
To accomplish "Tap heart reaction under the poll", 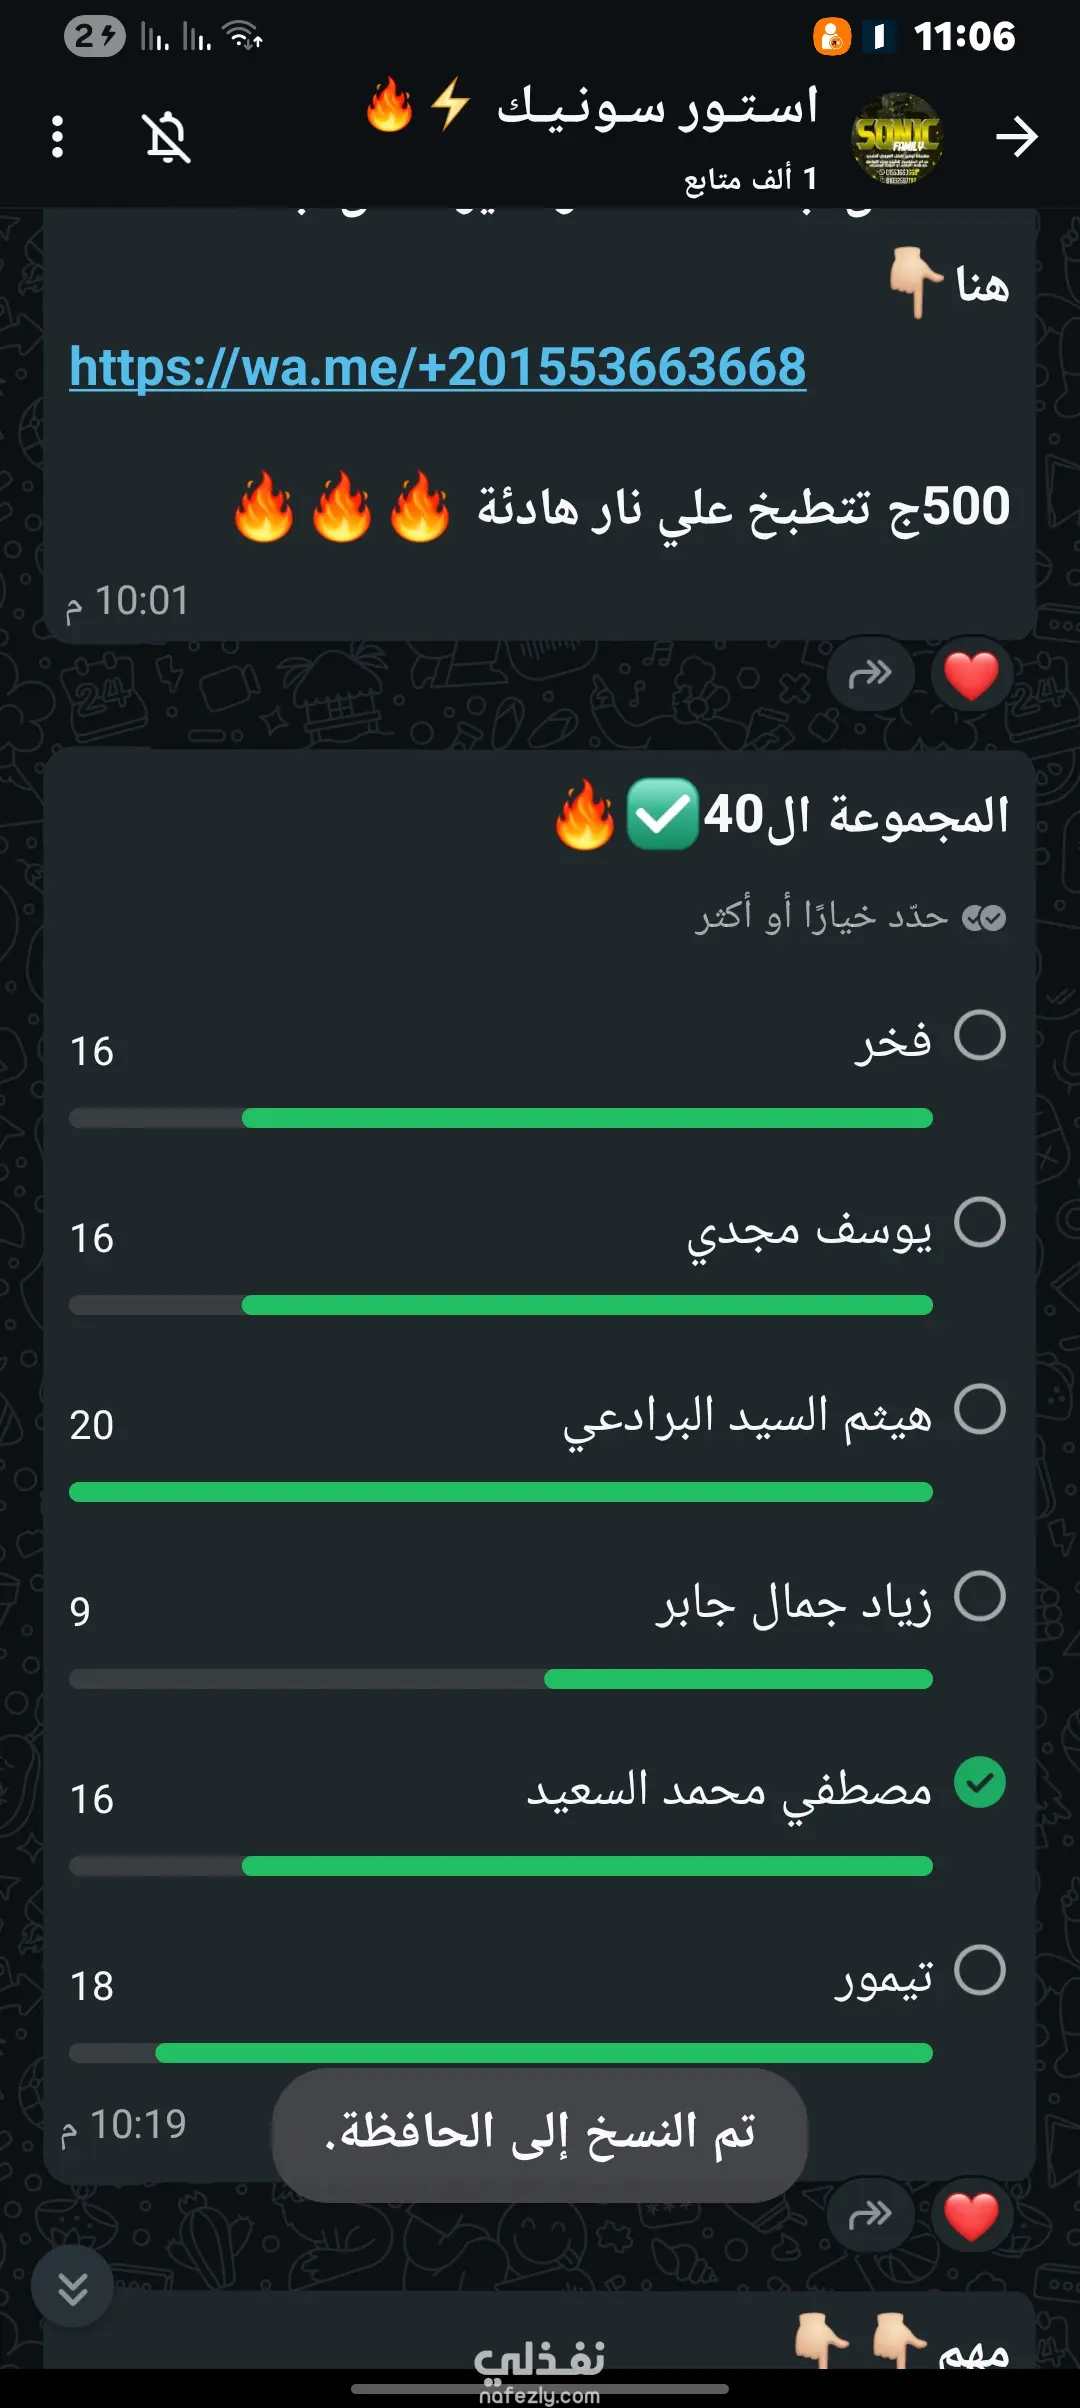I will coord(971,2216).
